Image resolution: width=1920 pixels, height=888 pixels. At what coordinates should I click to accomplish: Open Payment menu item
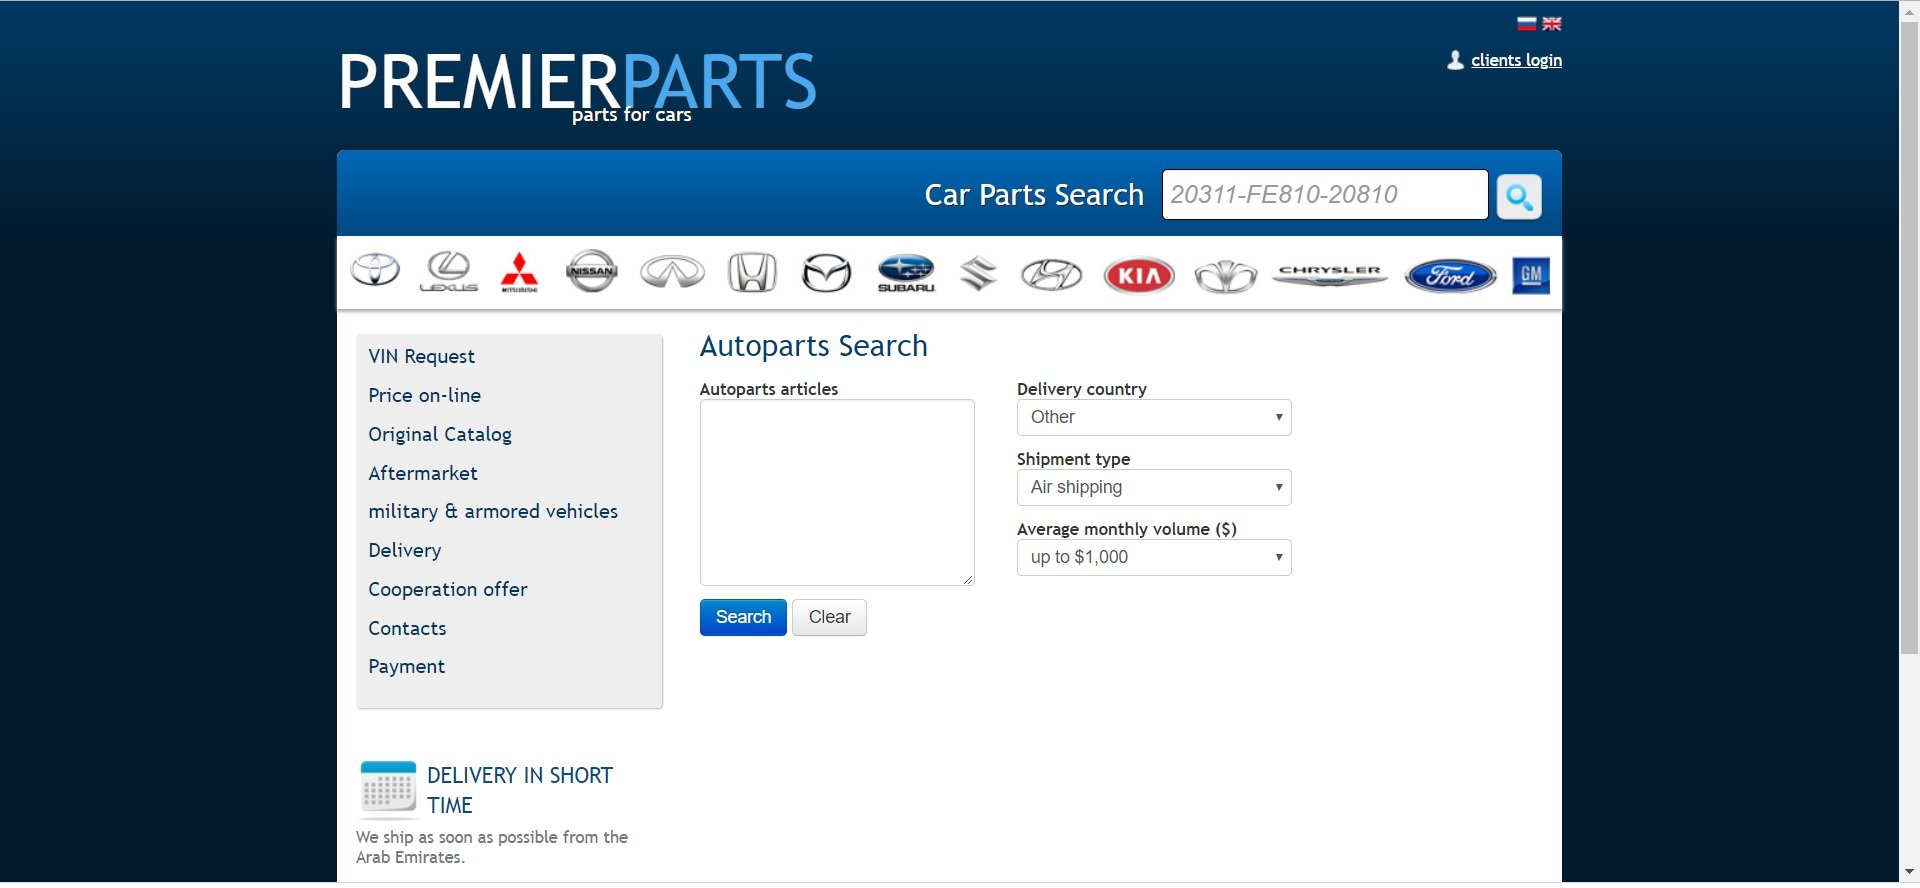[x=406, y=666]
